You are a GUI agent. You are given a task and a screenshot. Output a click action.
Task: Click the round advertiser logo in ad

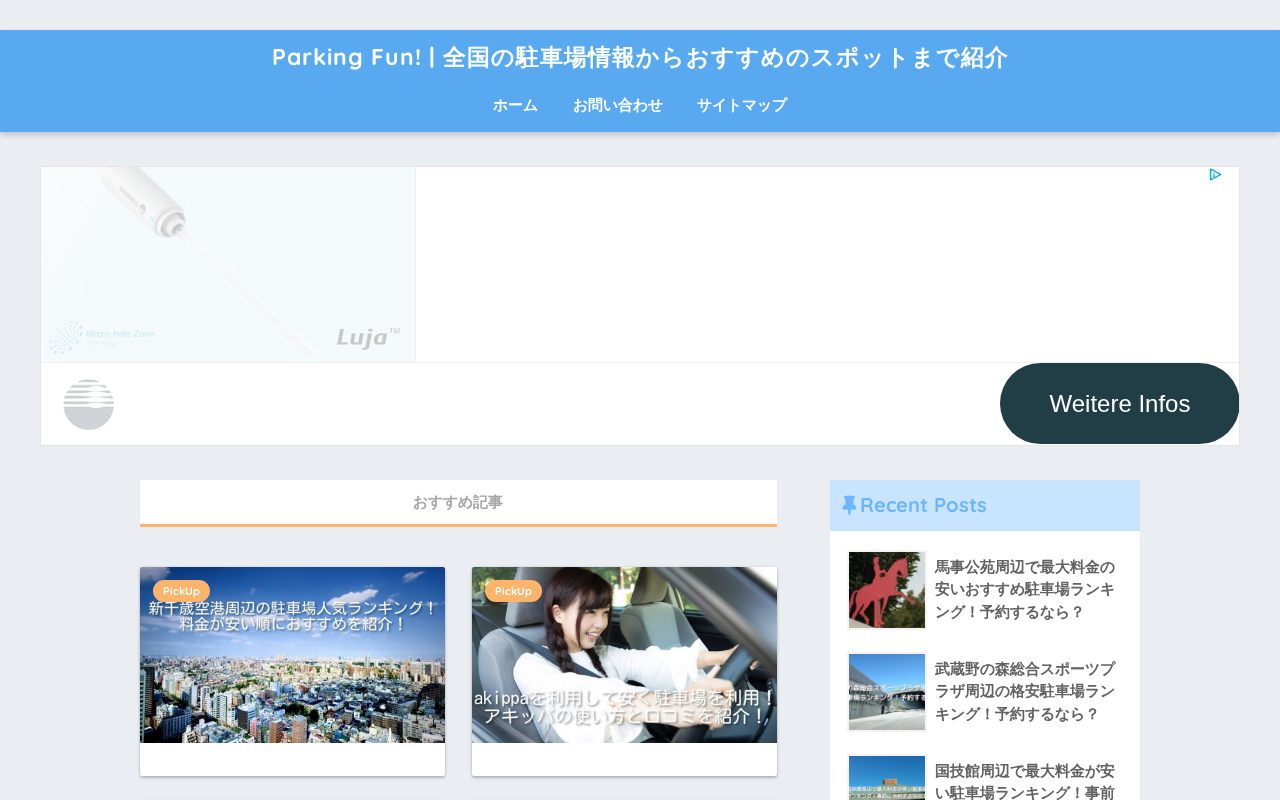pyautogui.click(x=88, y=404)
